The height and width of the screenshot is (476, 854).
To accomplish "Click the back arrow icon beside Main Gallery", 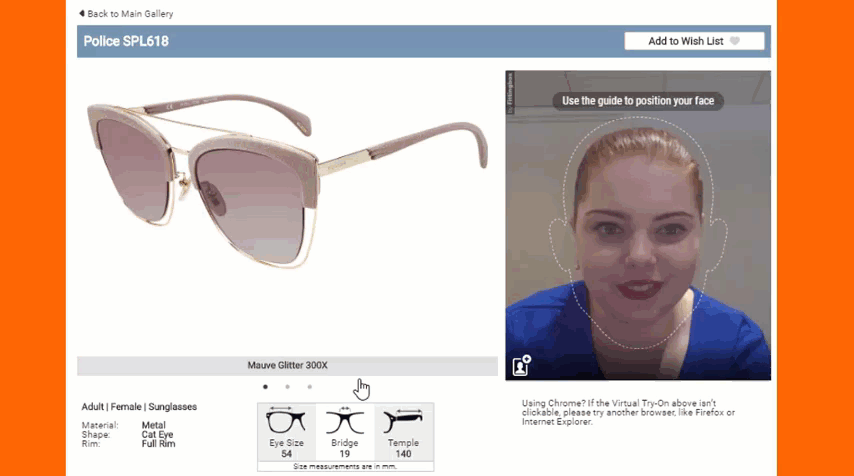I will point(82,13).
